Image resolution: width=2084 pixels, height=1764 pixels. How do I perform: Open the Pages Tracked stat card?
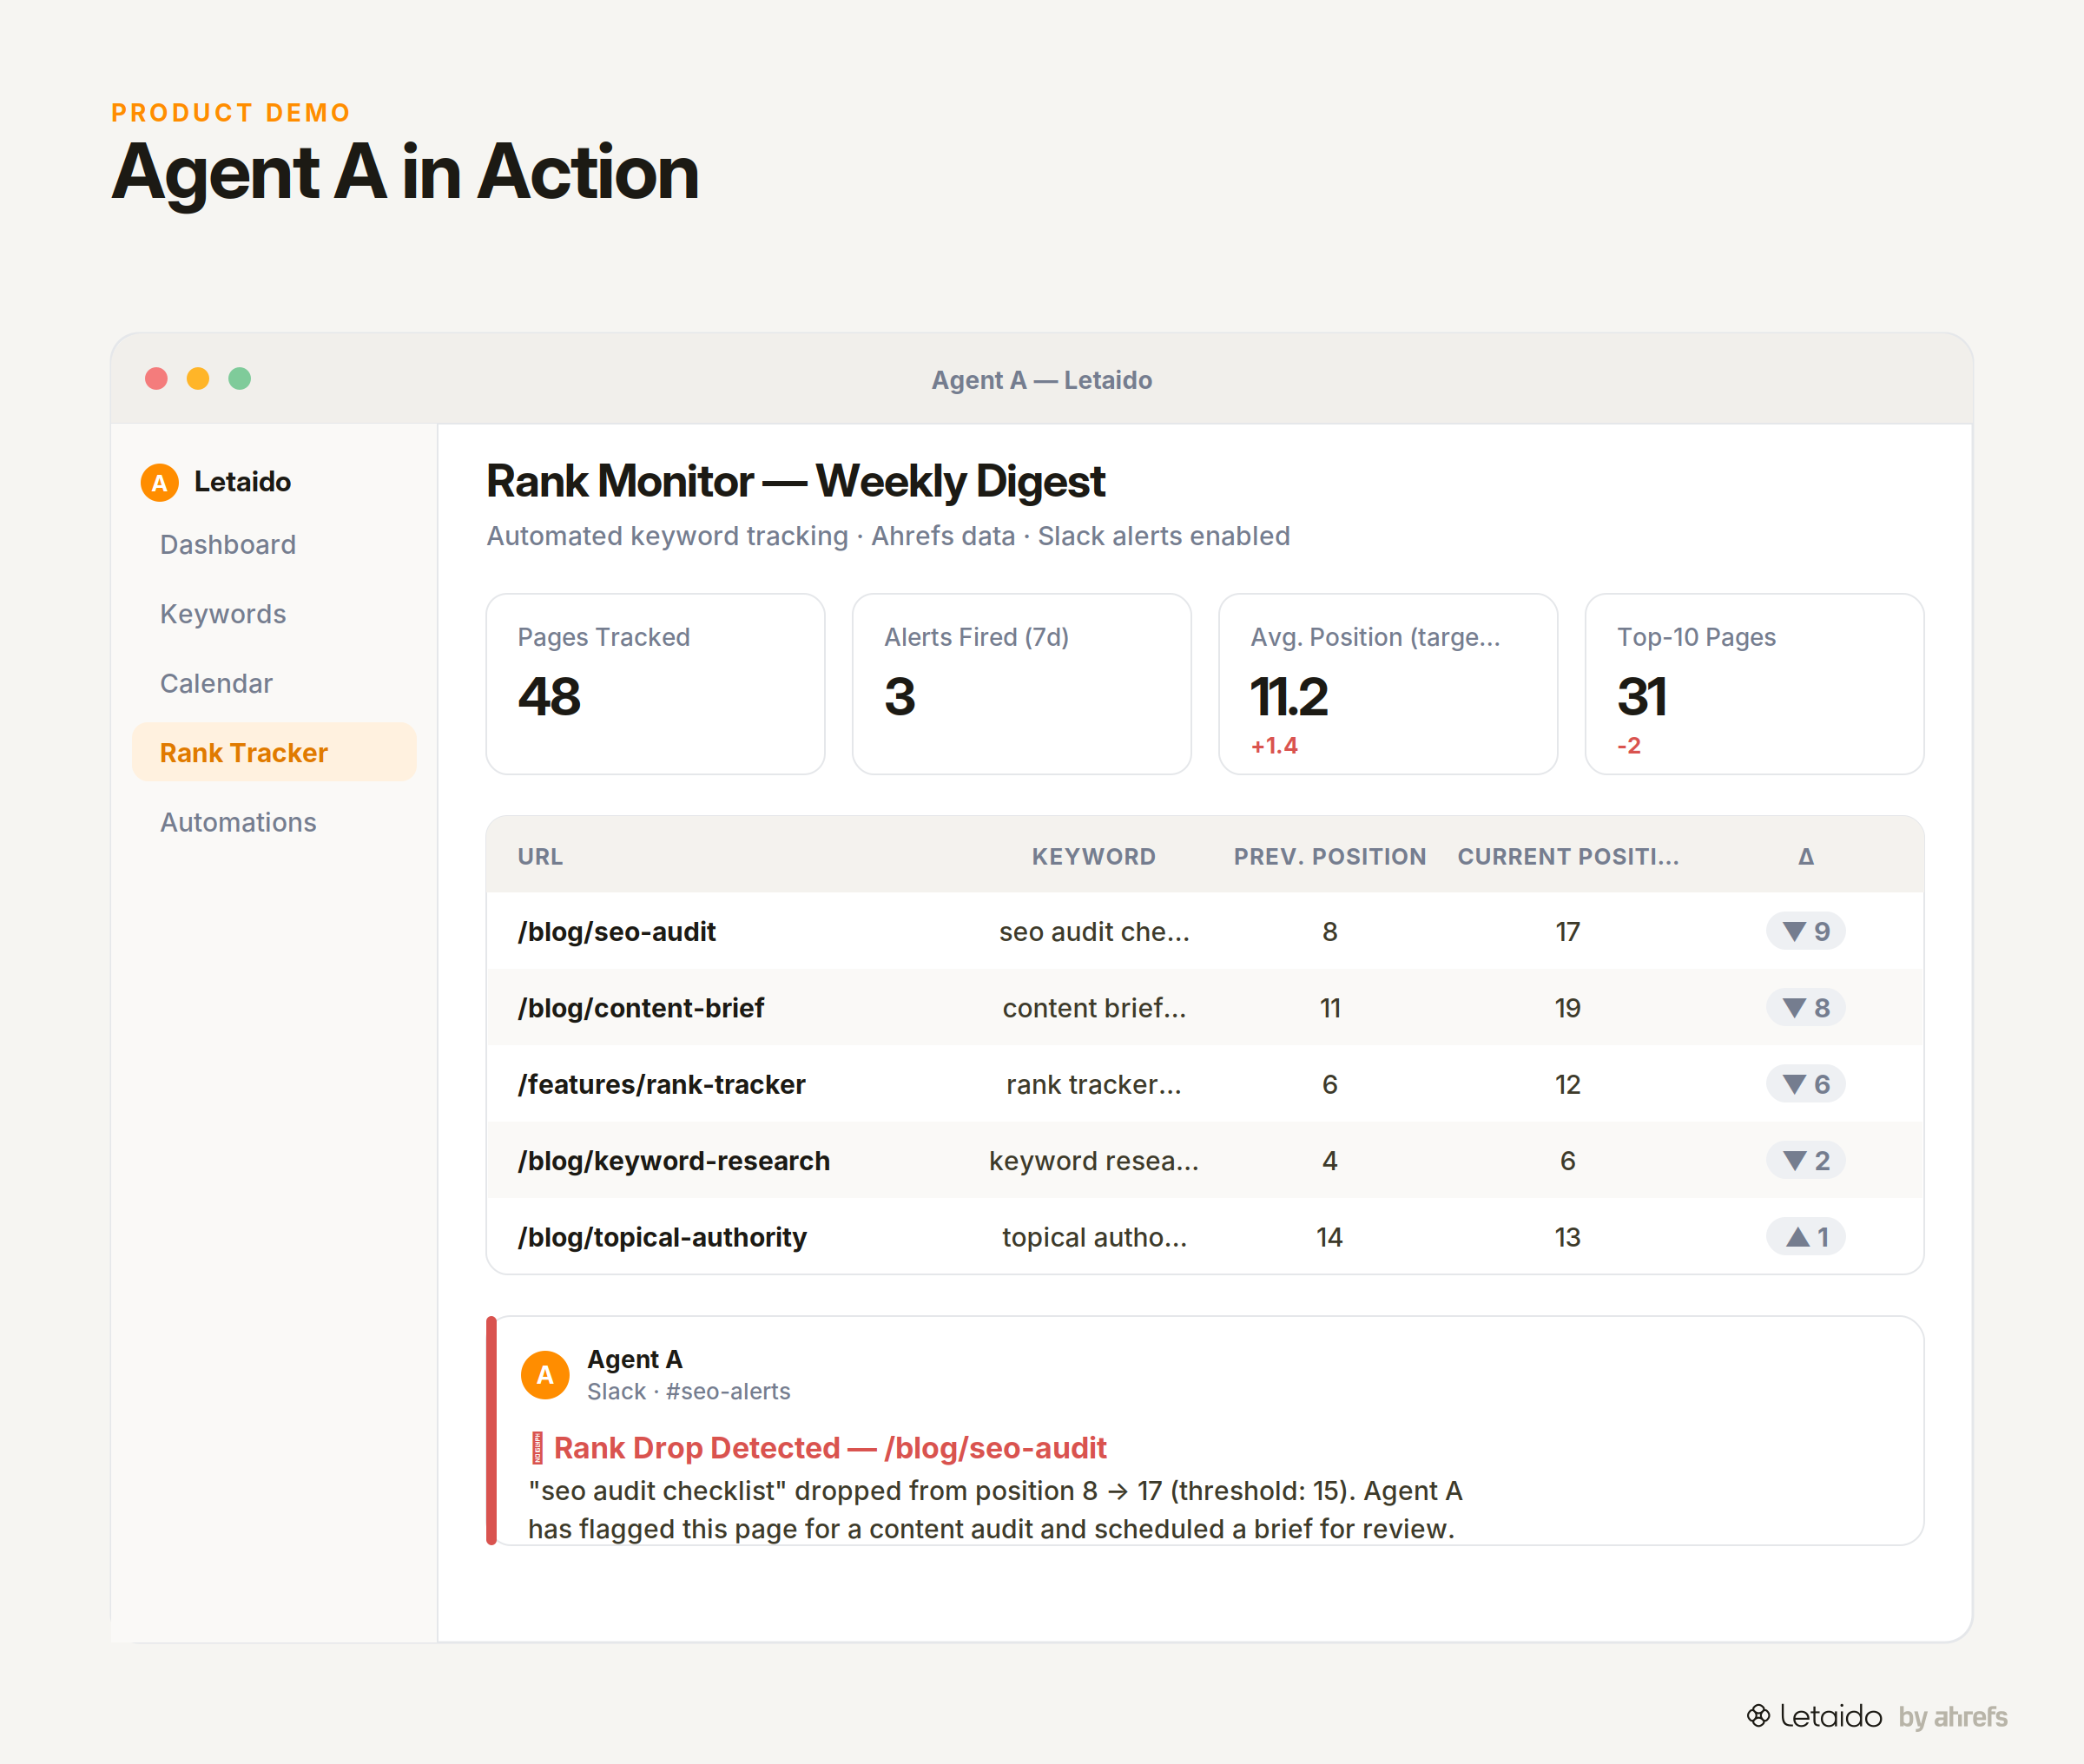655,684
